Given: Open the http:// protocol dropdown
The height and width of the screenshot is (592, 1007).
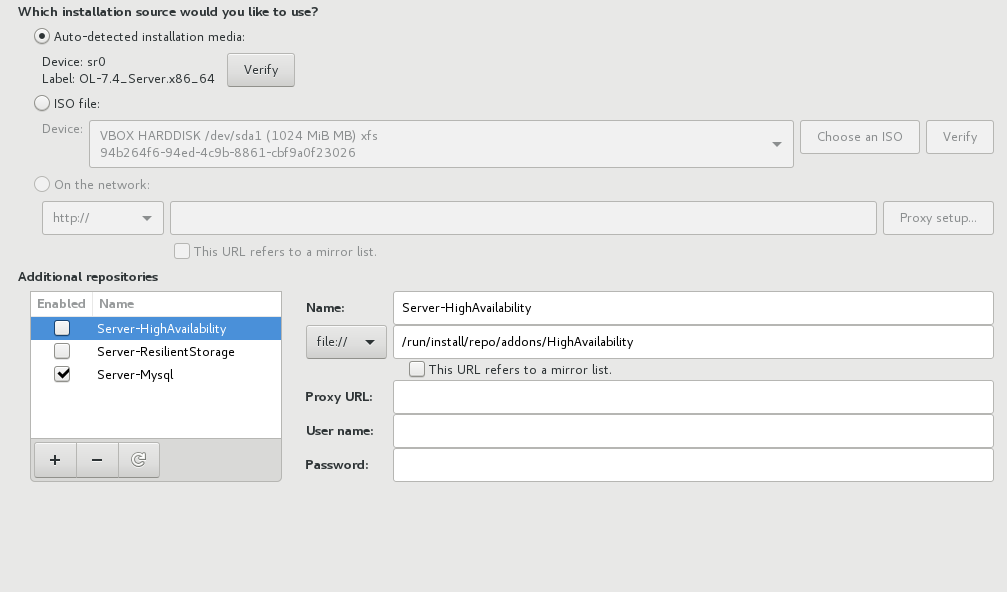Looking at the screenshot, I should click(103, 218).
